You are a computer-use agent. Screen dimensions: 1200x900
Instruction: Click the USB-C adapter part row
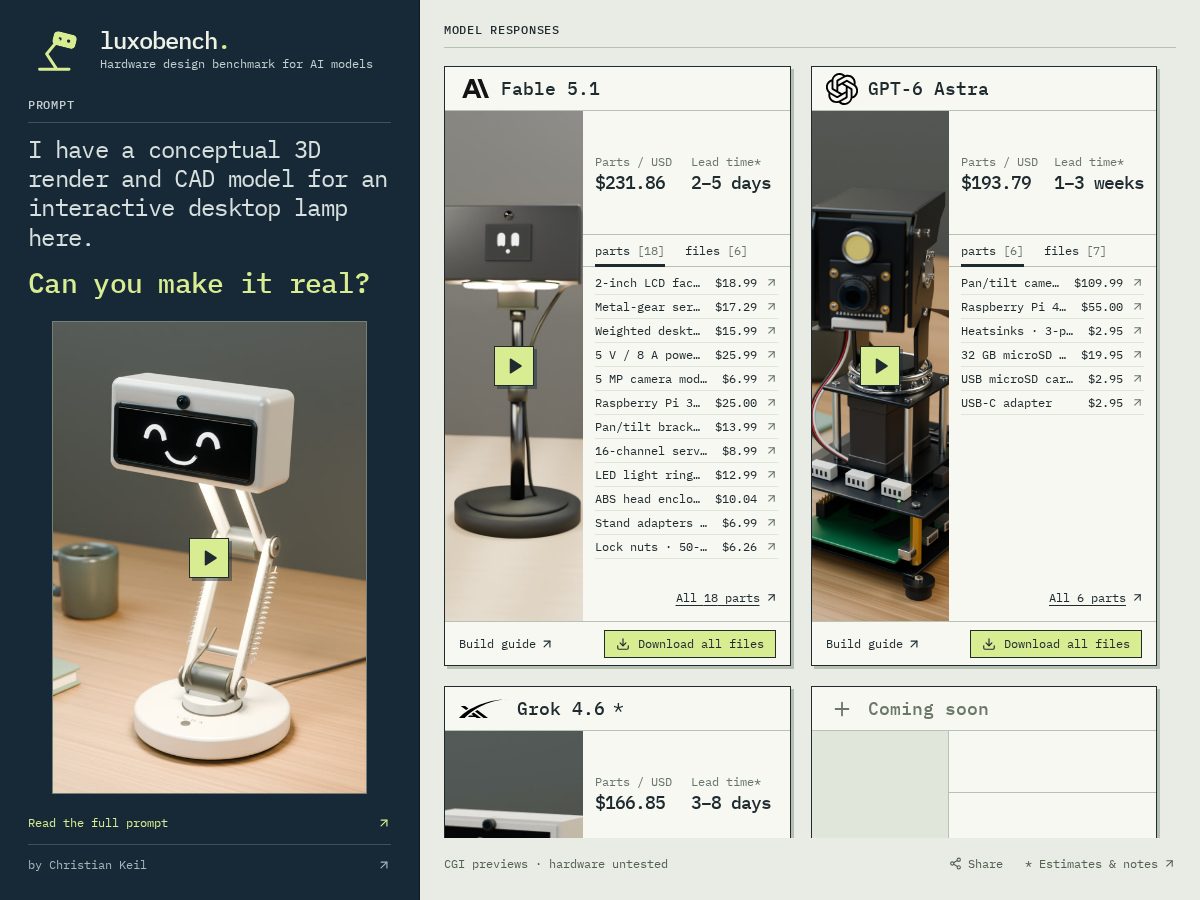point(1052,403)
